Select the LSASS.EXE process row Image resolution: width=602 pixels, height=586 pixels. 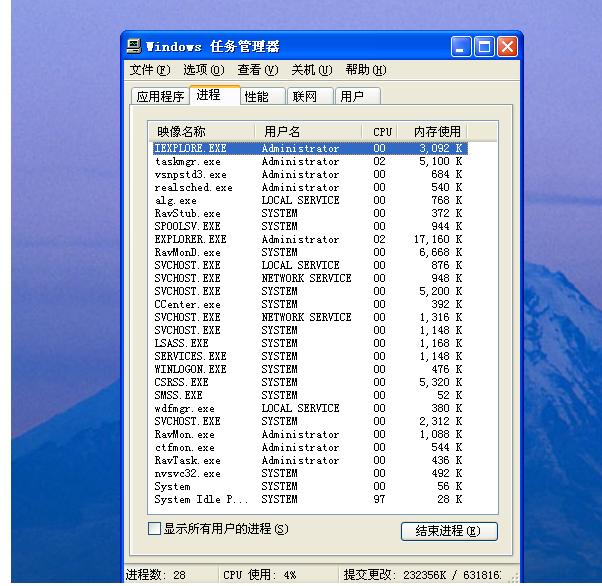tap(310, 343)
